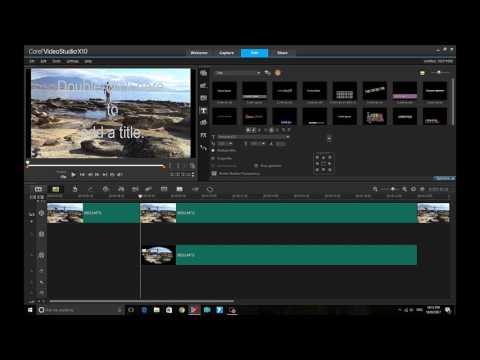
Task: Click the orange Get More content icon
Action: coord(277,73)
